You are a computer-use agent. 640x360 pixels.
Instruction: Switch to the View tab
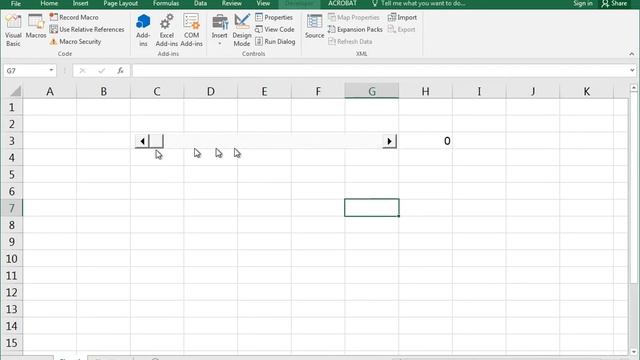coord(263,3)
